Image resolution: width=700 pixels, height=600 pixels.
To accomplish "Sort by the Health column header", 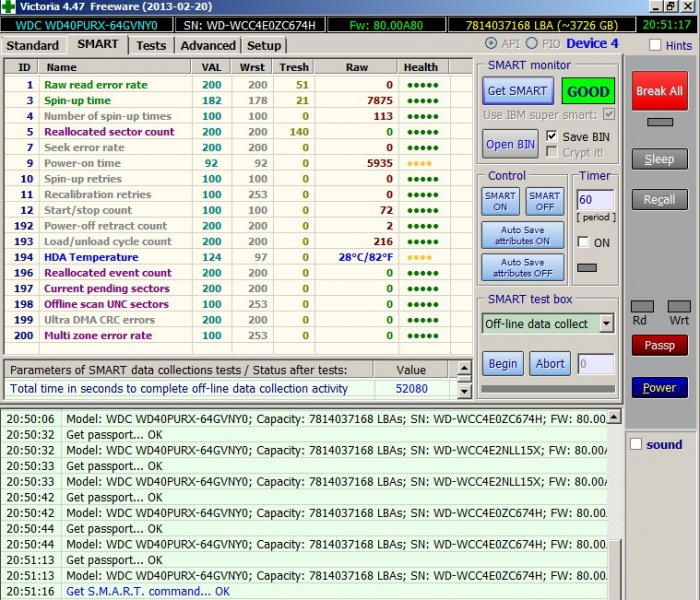I will [x=421, y=67].
